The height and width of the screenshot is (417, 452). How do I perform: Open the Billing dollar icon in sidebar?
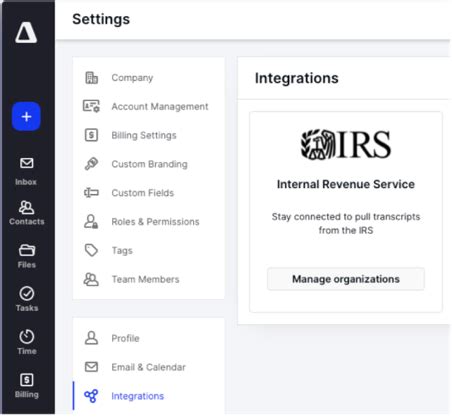27,380
